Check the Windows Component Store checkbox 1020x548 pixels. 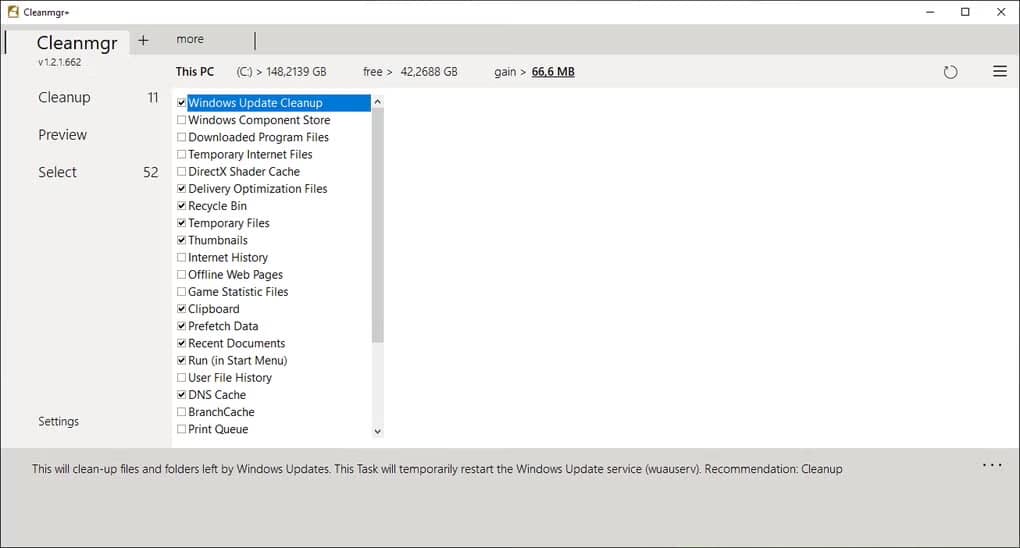[181, 120]
